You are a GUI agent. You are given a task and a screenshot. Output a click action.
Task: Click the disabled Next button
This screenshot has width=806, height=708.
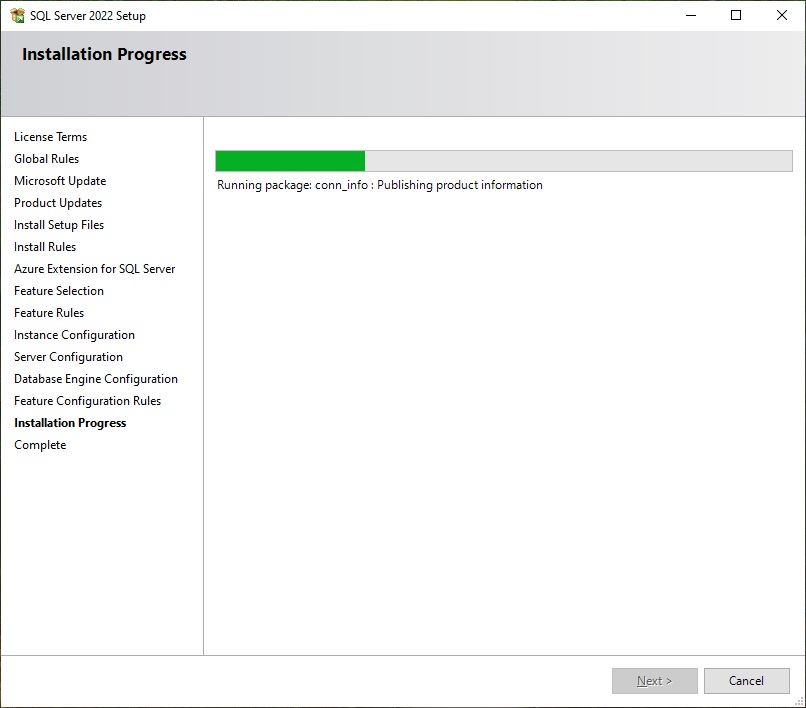(x=654, y=681)
